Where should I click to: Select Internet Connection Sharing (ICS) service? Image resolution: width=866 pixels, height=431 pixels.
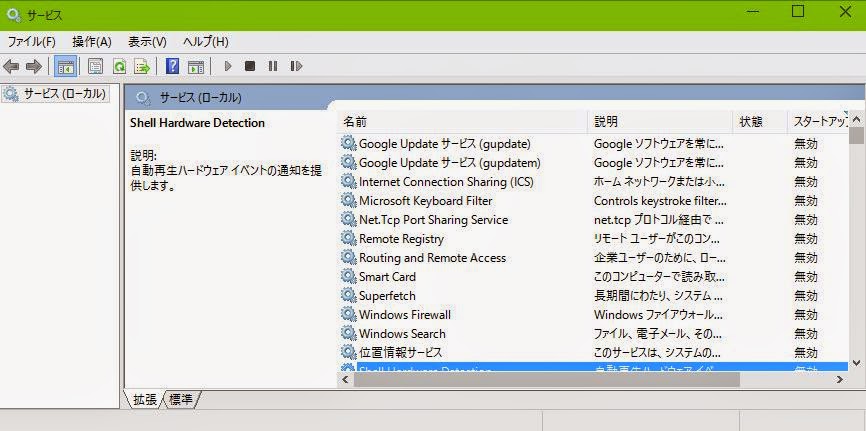point(594,182)
